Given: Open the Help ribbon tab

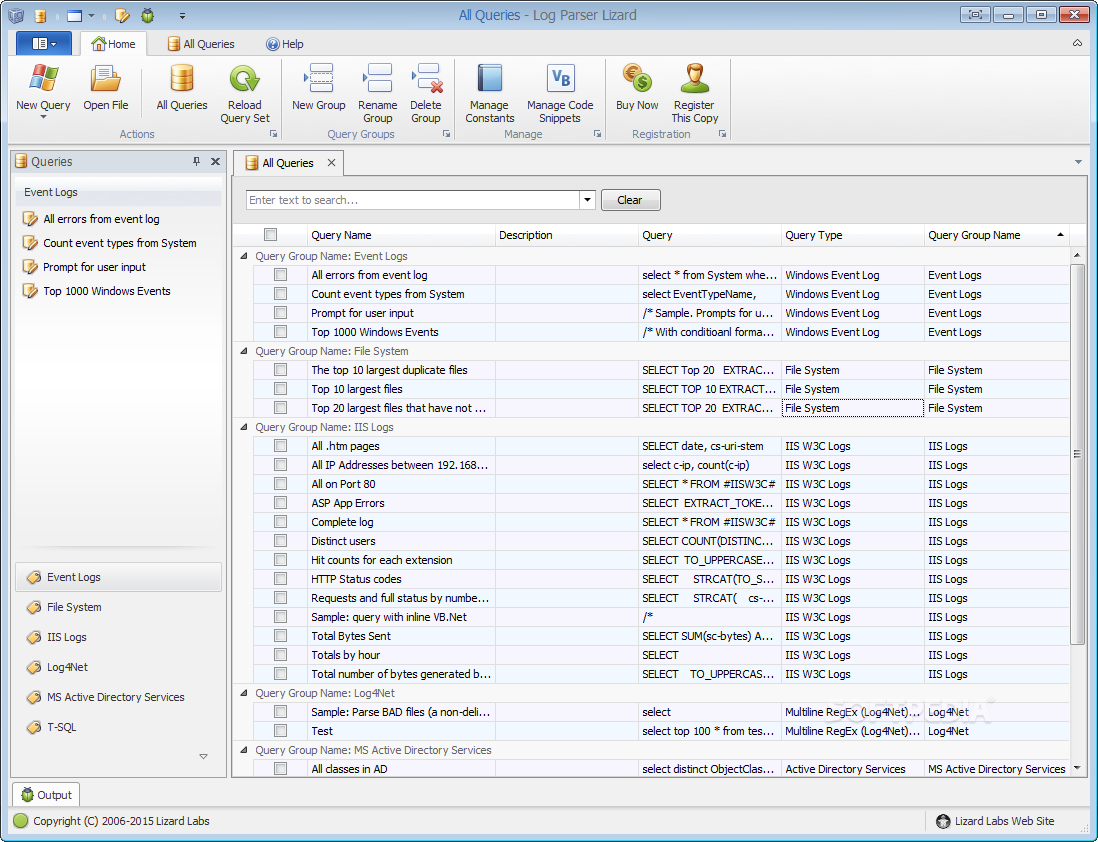Looking at the screenshot, I should coord(284,43).
